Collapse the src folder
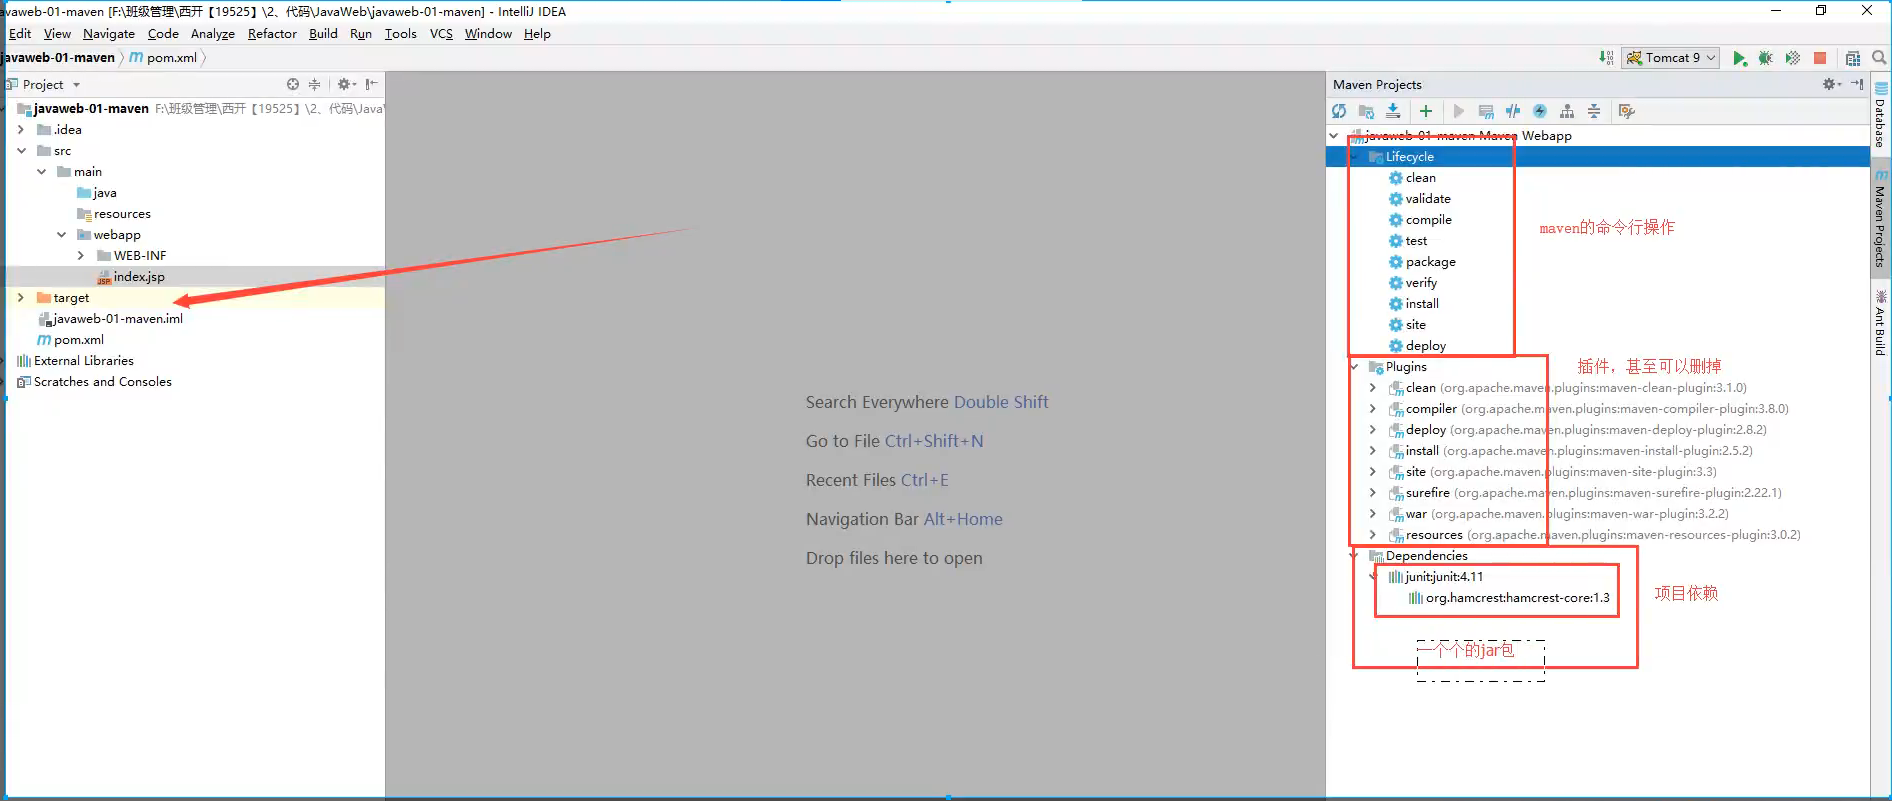Image resolution: width=1892 pixels, height=801 pixels. point(21,151)
